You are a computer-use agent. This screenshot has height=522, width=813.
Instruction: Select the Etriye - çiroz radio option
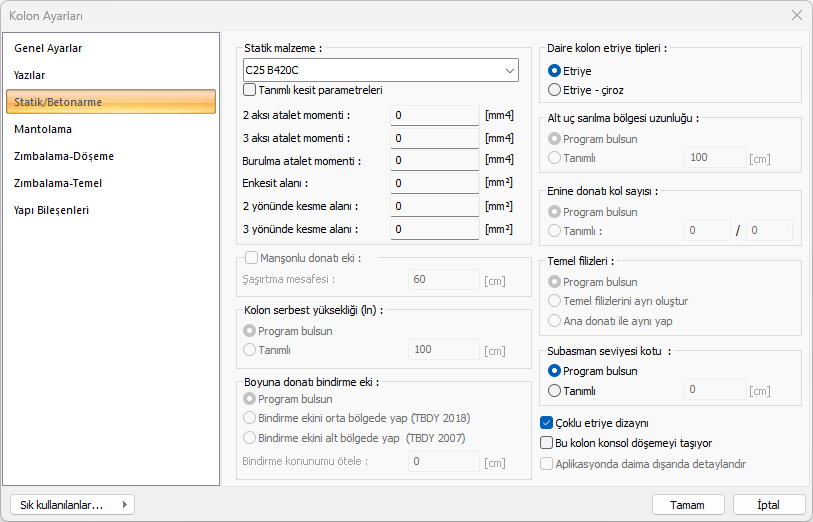click(x=555, y=90)
